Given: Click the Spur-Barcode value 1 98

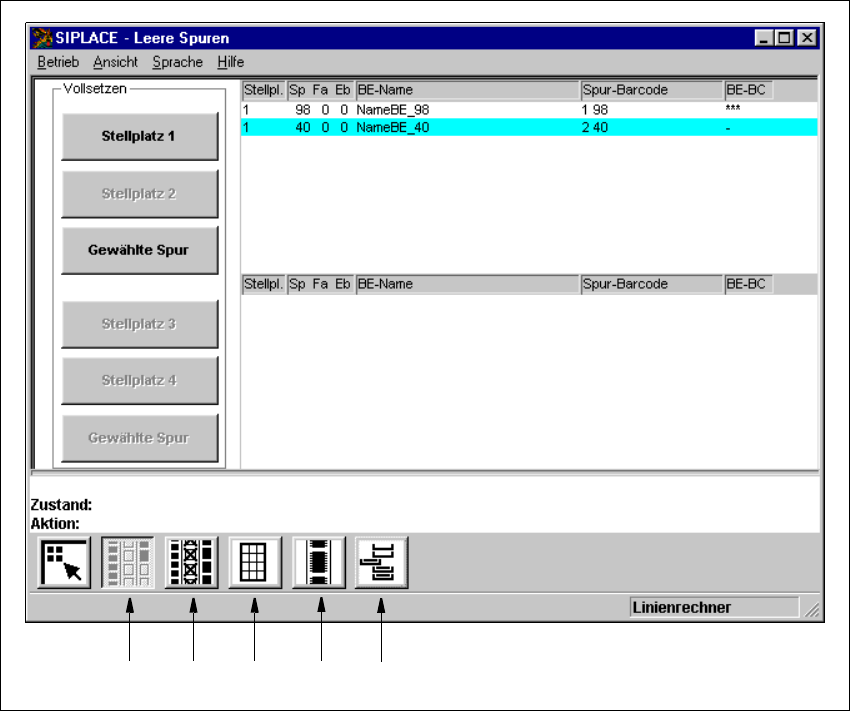Looking at the screenshot, I should [595, 110].
